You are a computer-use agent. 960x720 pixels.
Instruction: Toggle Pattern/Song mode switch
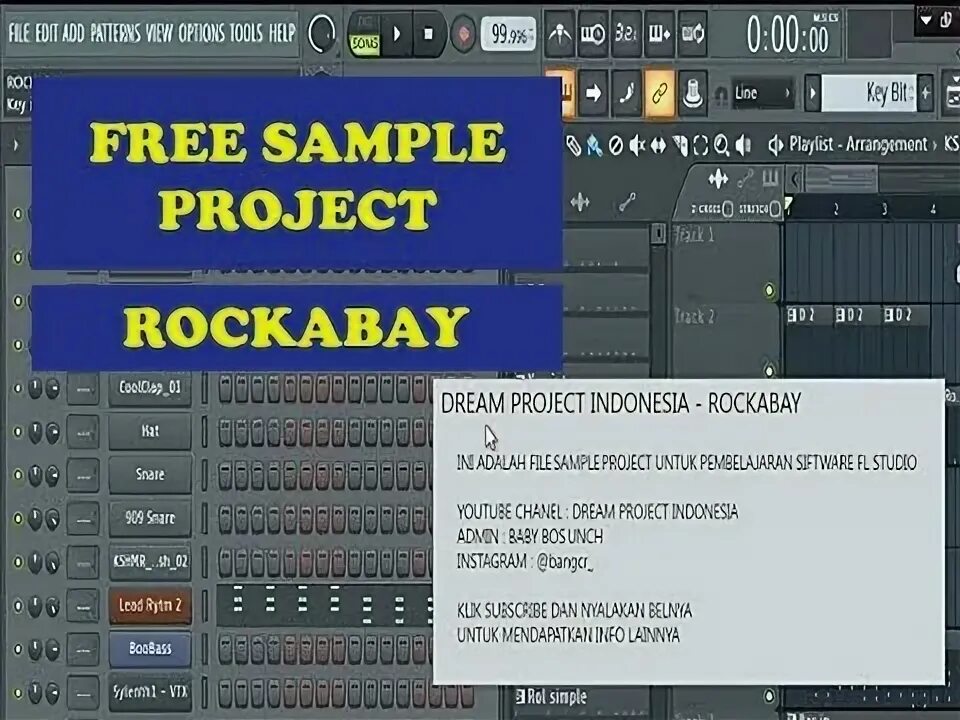tap(364, 34)
